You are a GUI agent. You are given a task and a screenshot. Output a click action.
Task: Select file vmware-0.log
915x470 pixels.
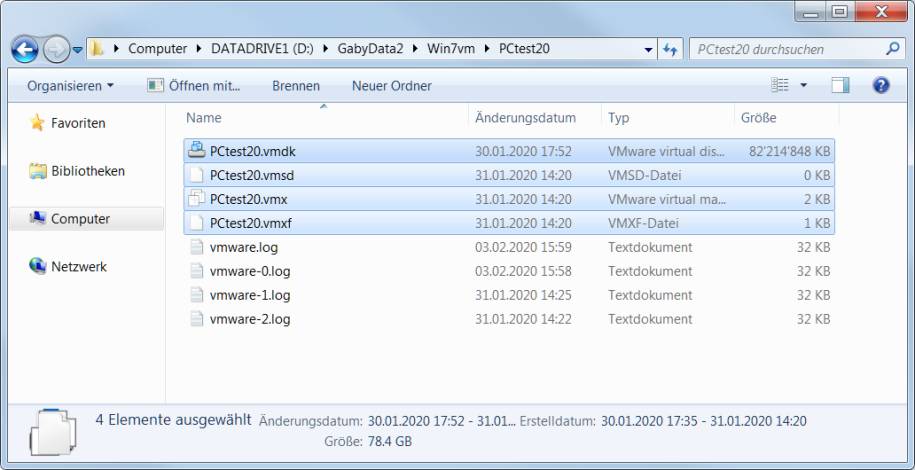509,271
